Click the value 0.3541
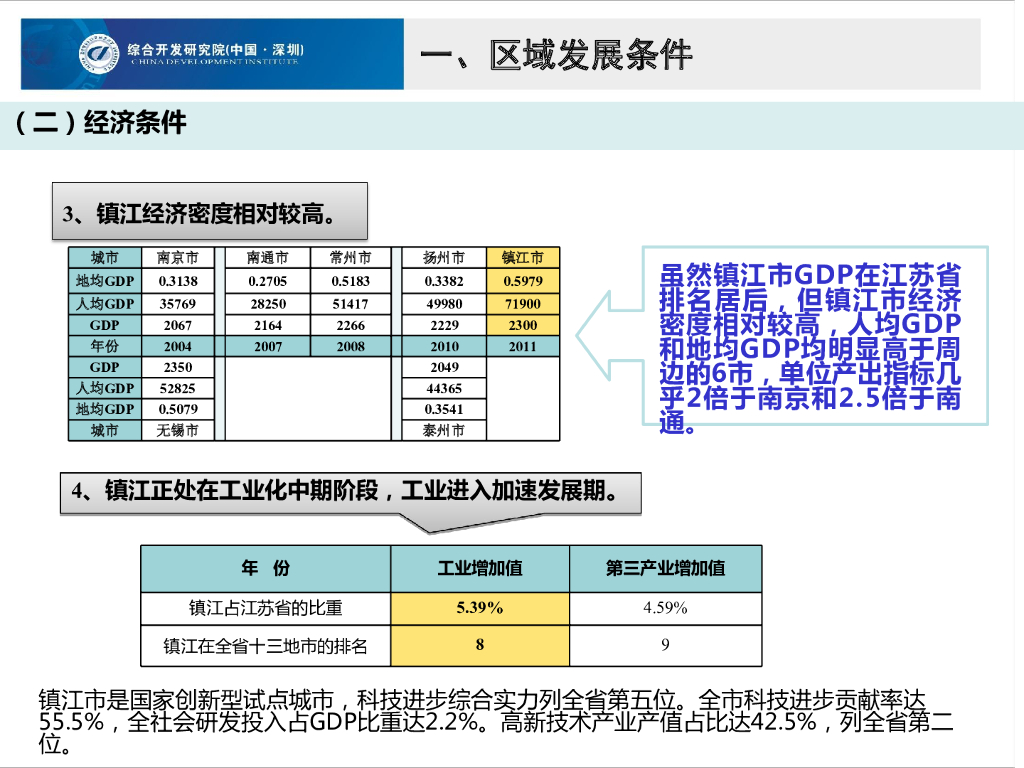The width and height of the screenshot is (1024, 768). point(444,409)
